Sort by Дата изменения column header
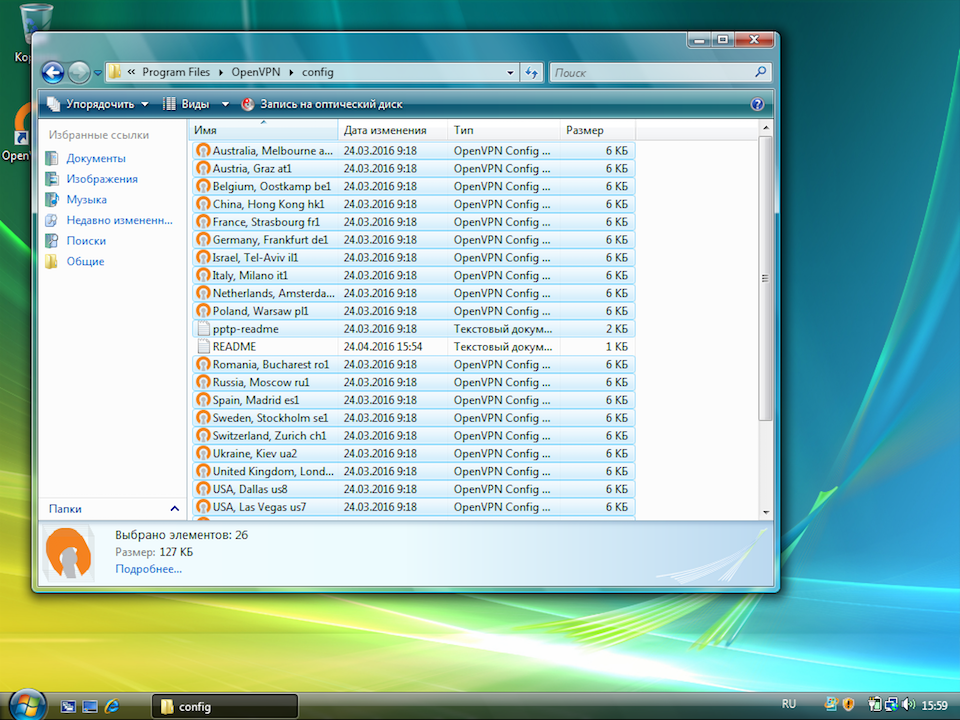The height and width of the screenshot is (720, 960). (392, 130)
